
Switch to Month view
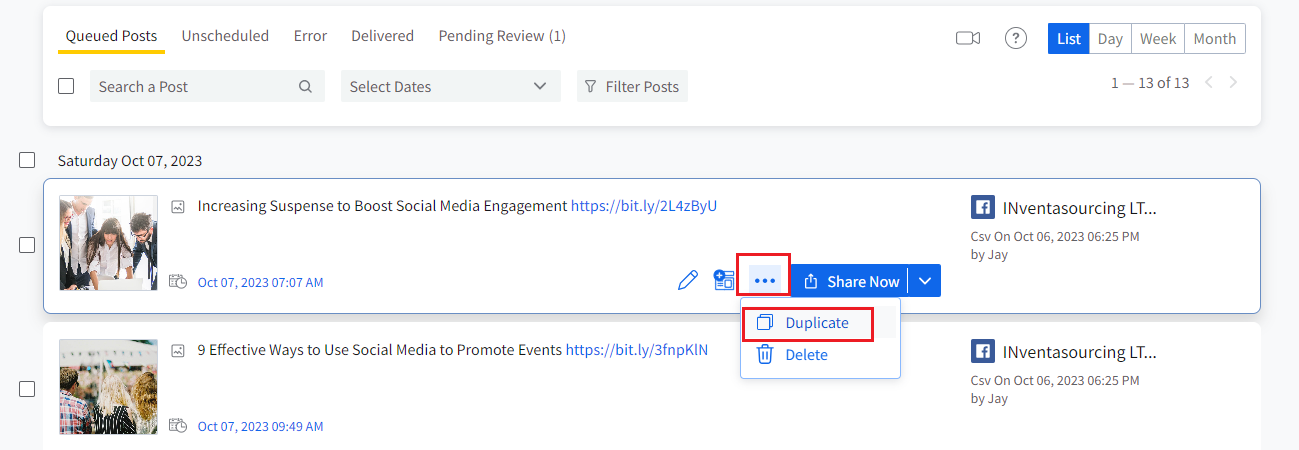point(1214,39)
